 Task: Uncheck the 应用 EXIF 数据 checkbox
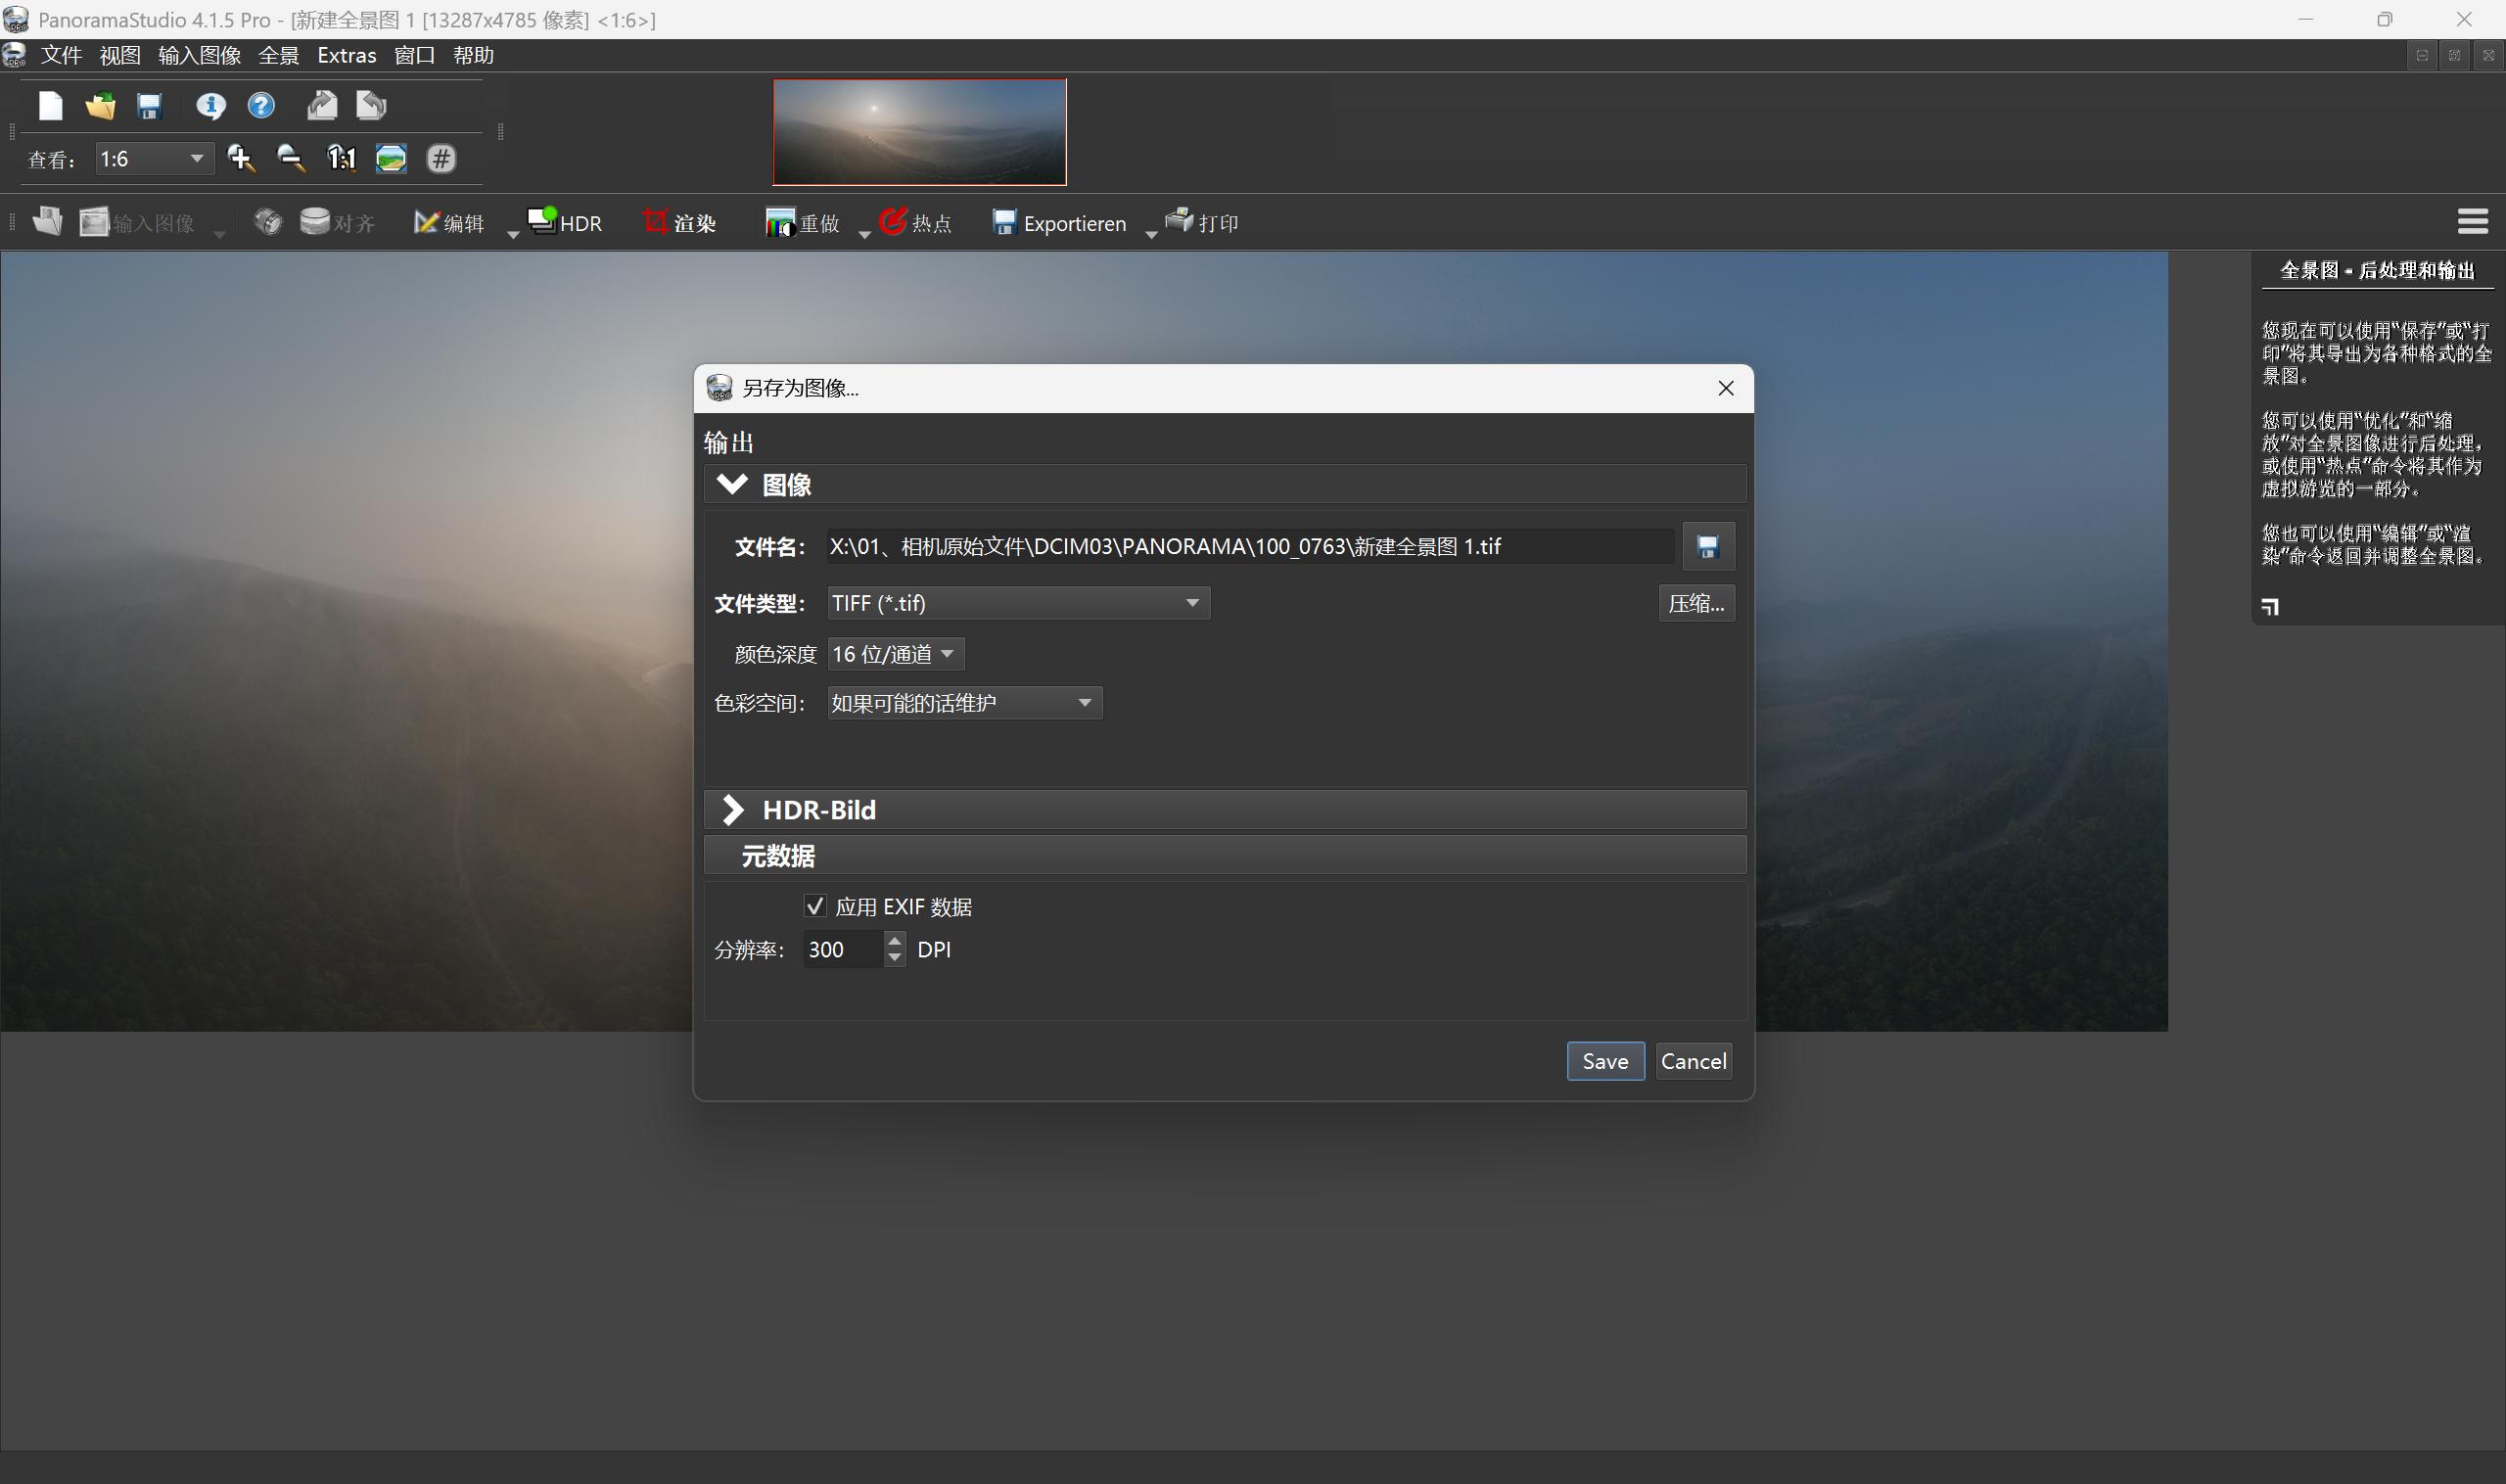(815, 906)
